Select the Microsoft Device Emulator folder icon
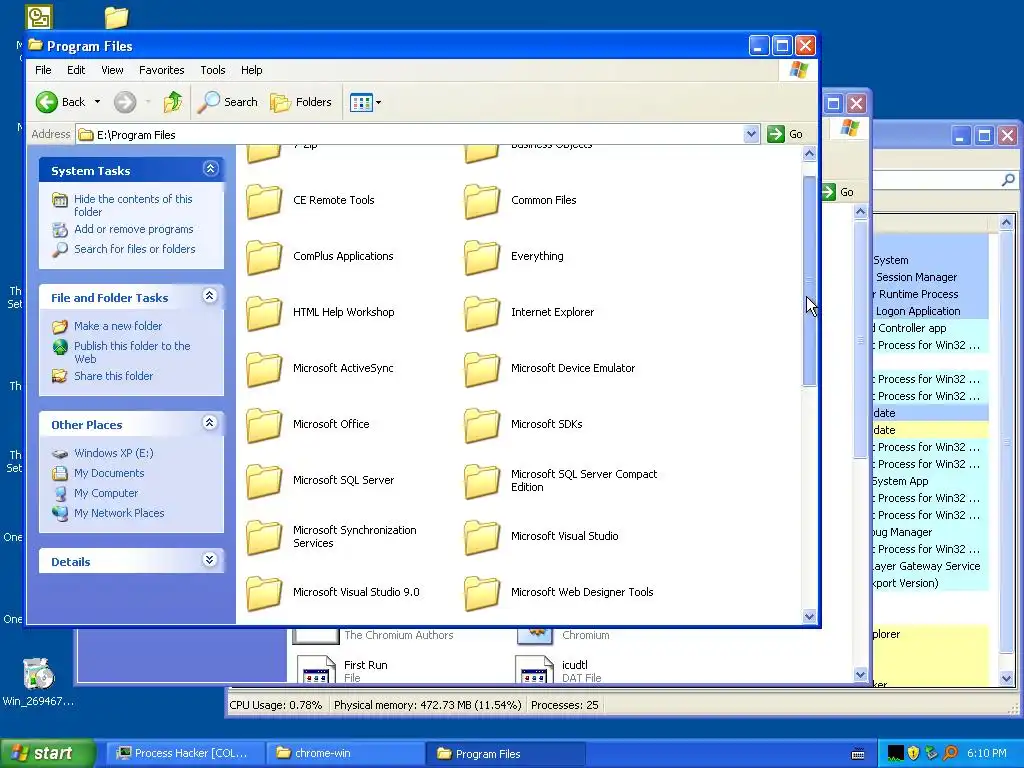Screen dimensions: 1024x768 coord(482,370)
